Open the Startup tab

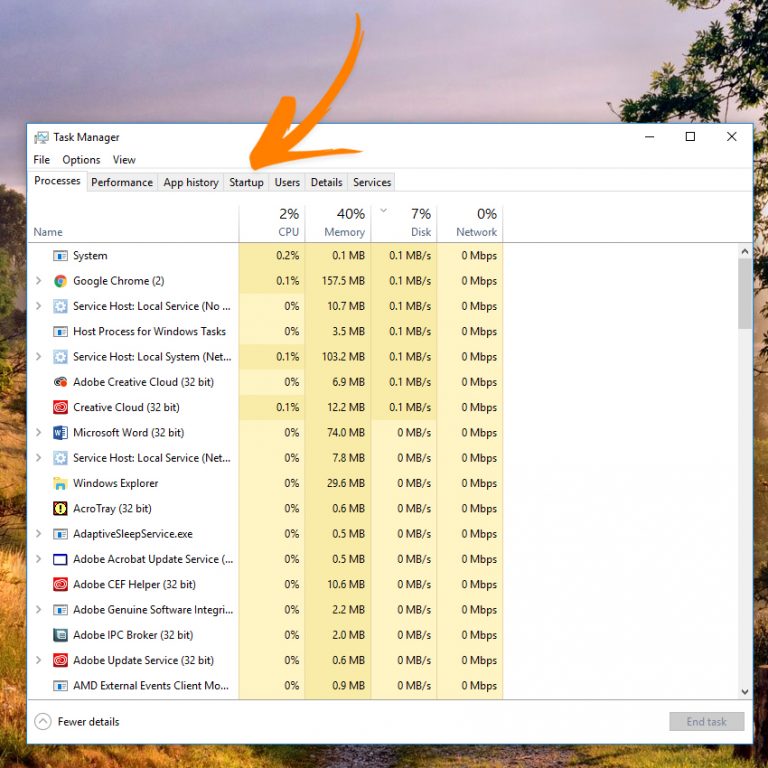point(246,182)
